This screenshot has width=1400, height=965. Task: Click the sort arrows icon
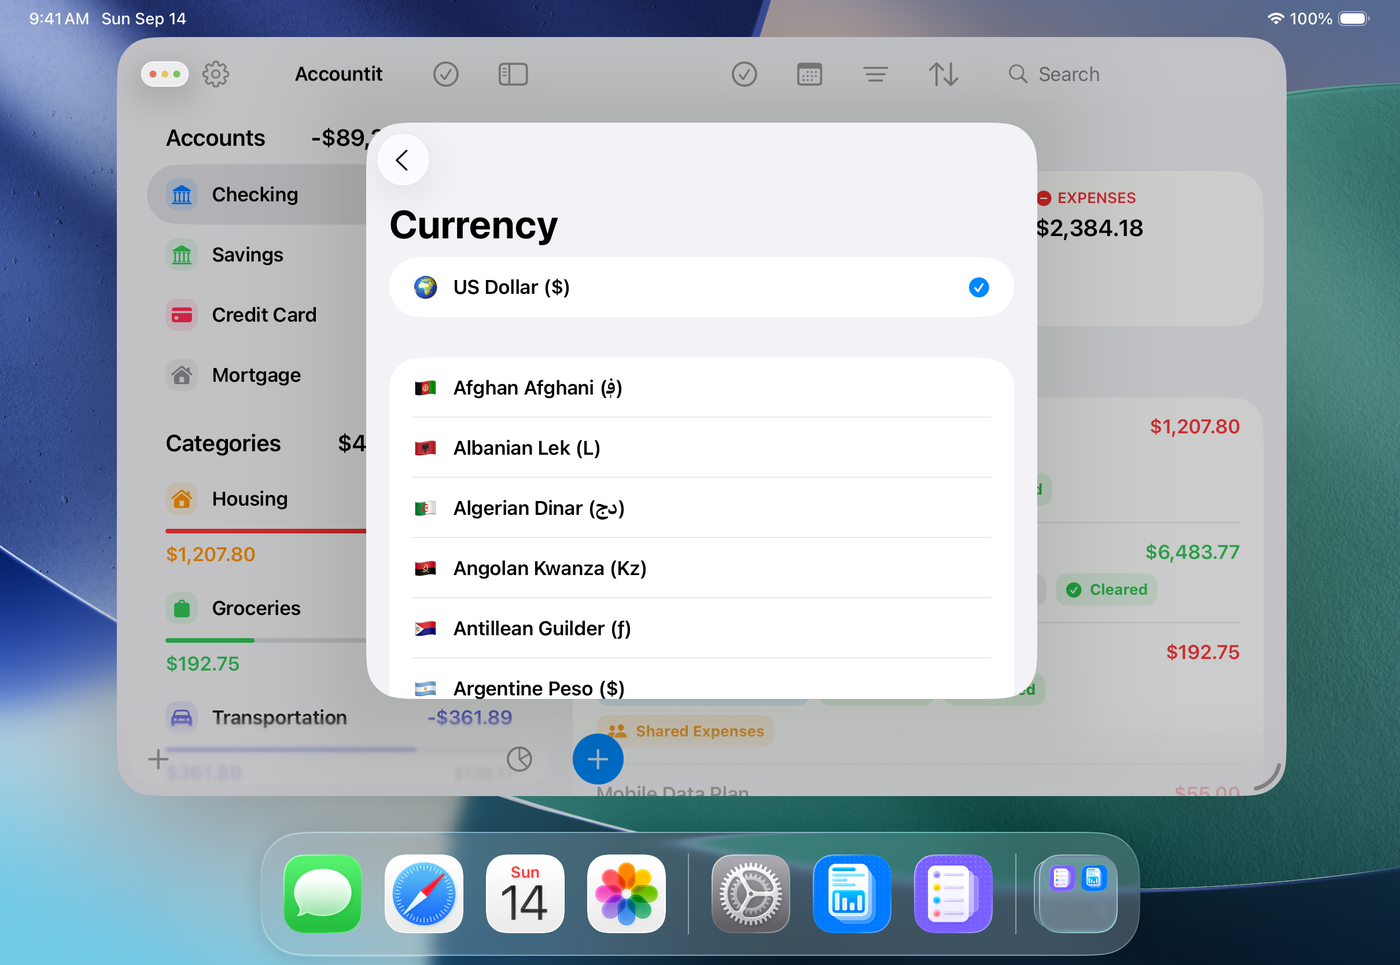(943, 74)
